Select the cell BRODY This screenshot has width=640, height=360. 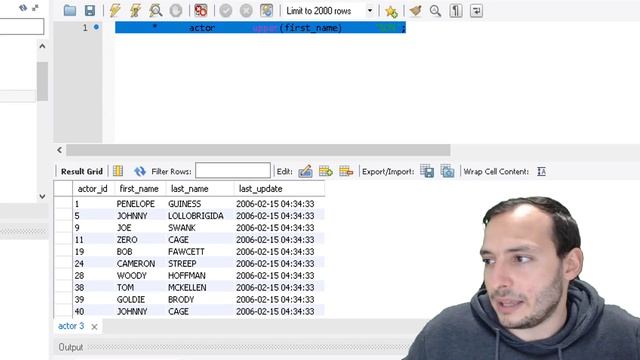click(x=181, y=300)
